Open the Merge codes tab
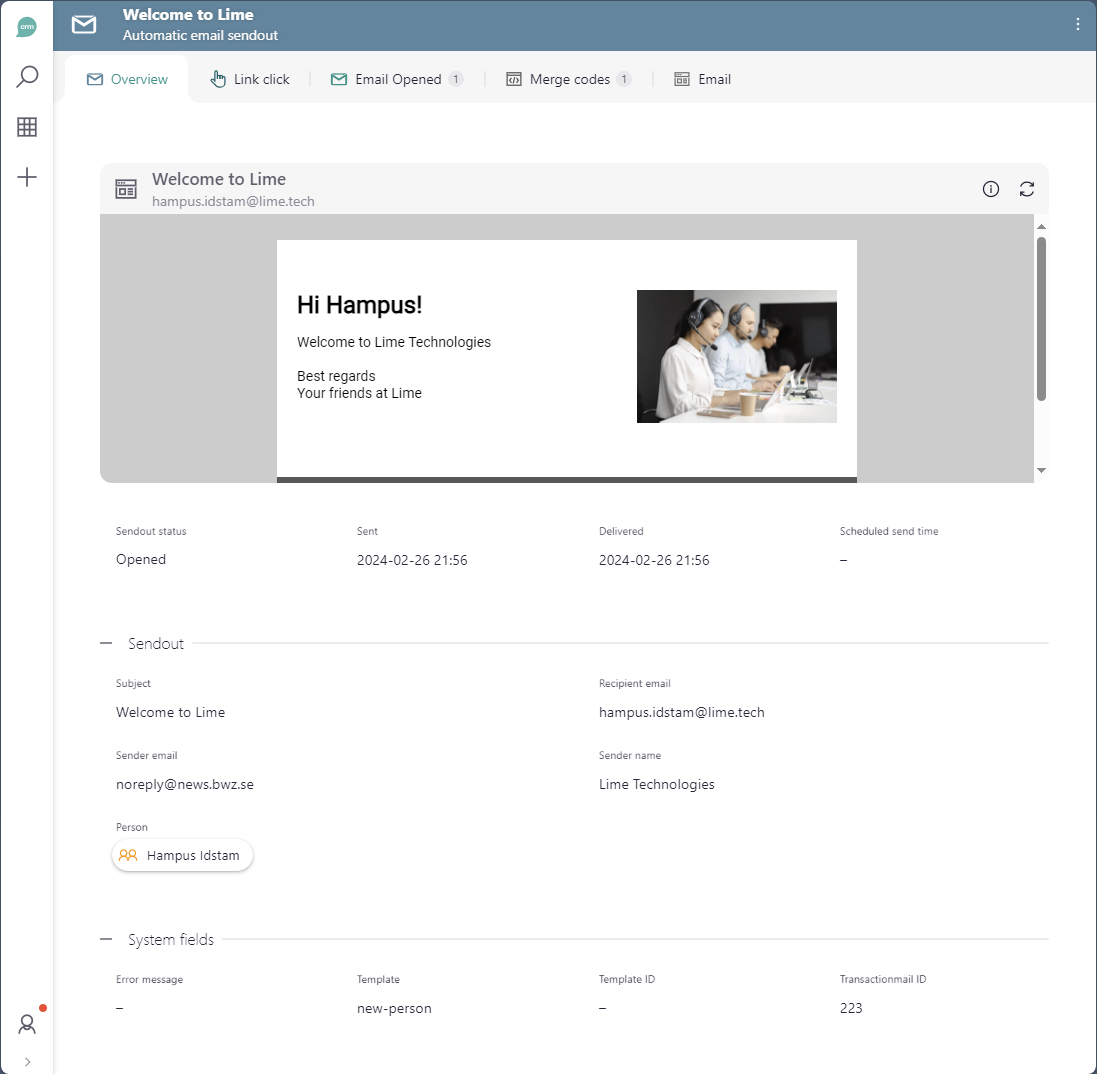The width and height of the screenshot is (1097, 1074). click(568, 79)
